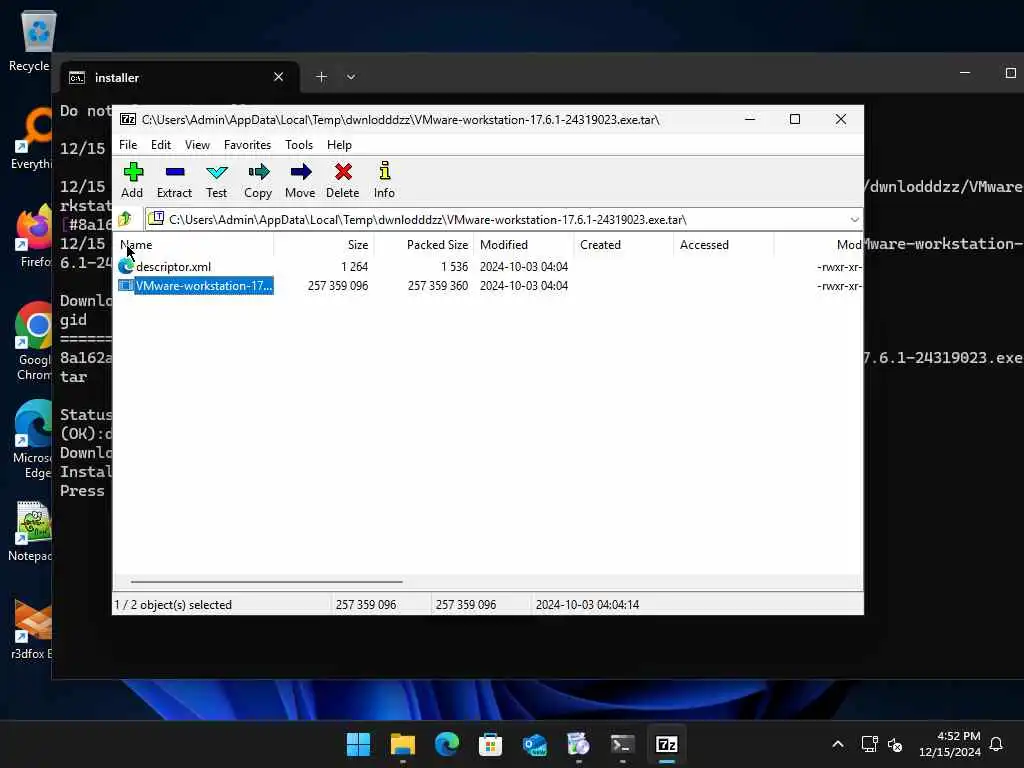Viewport: 1024px width, 768px height.
Task: Delete the selected file with the red X
Action: [343, 180]
